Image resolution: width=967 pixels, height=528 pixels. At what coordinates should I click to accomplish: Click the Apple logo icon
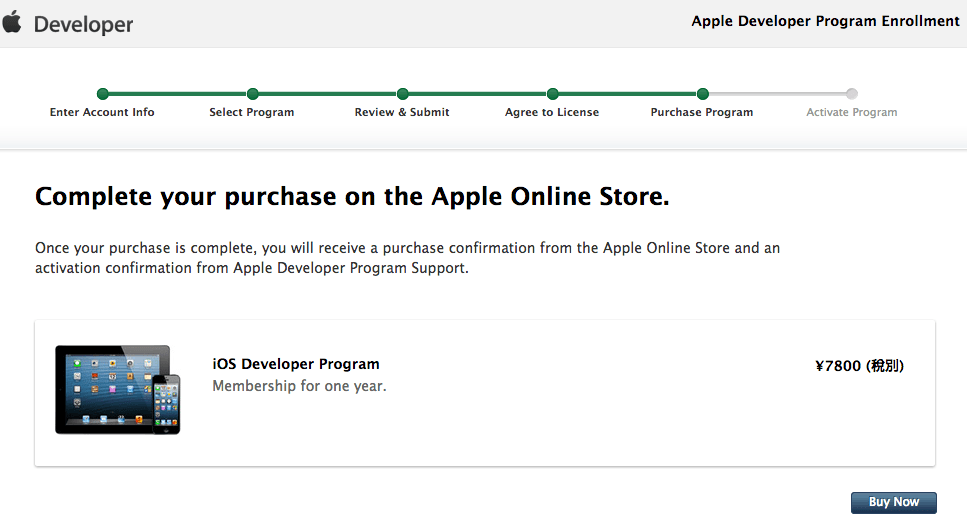pos(12,22)
